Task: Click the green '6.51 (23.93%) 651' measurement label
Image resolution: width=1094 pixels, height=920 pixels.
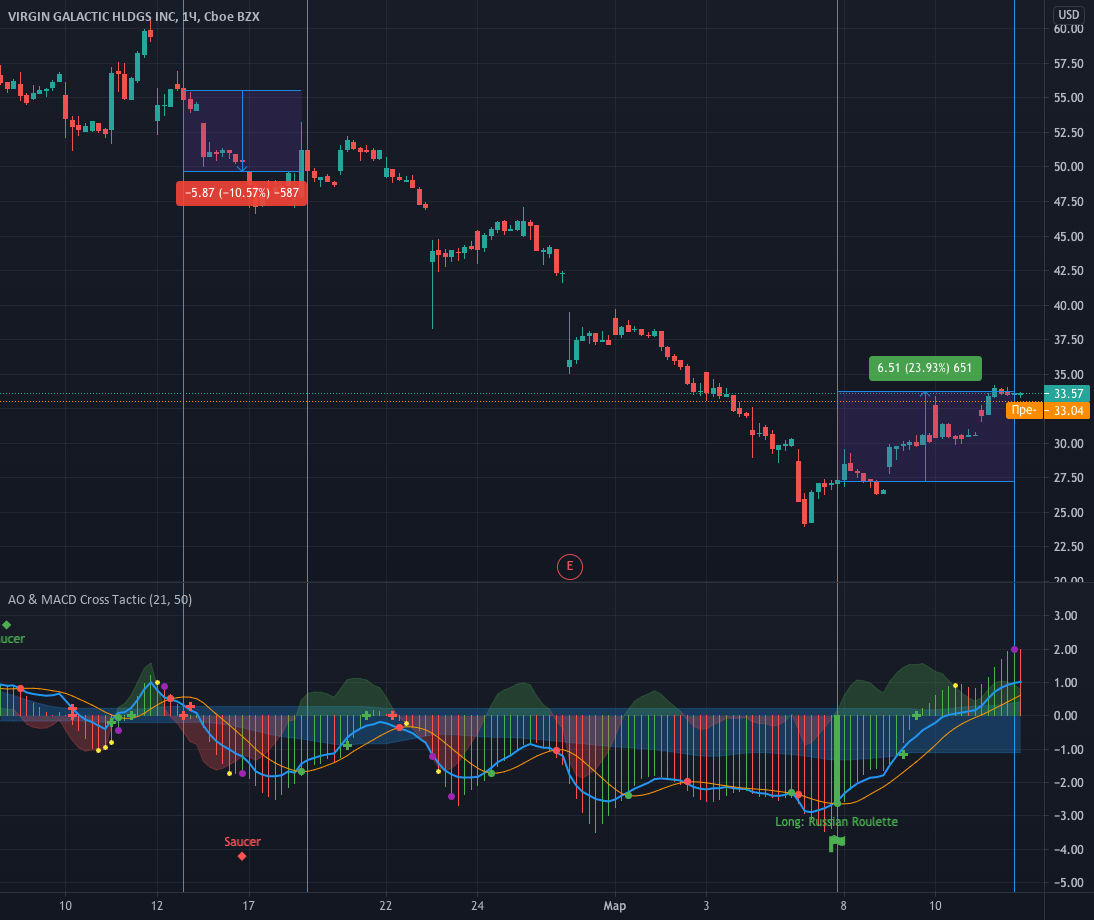Action: (924, 369)
